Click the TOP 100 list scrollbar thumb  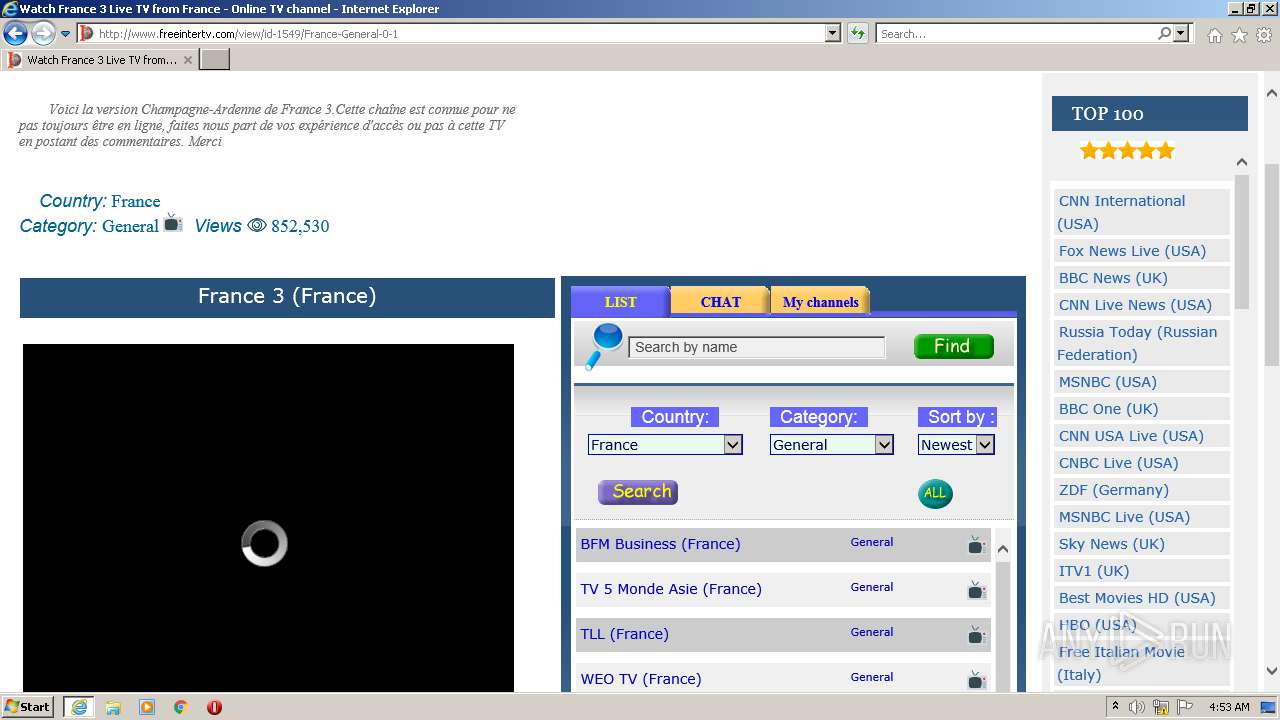[1242, 242]
